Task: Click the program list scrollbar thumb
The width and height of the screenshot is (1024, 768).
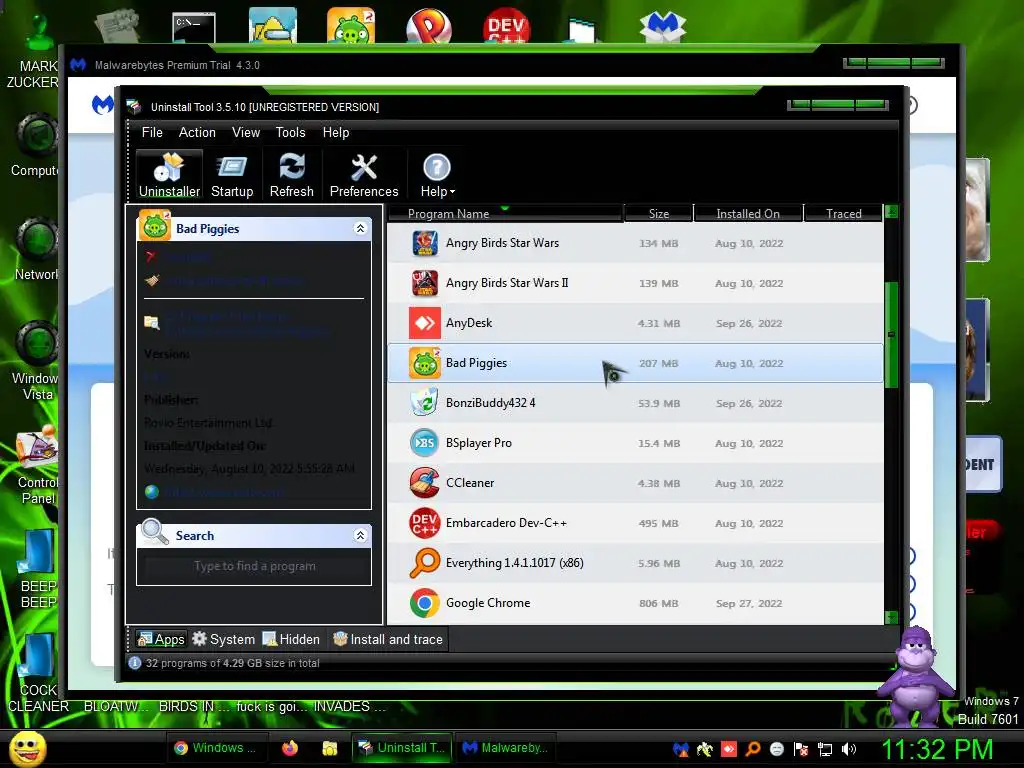Action: 891,334
